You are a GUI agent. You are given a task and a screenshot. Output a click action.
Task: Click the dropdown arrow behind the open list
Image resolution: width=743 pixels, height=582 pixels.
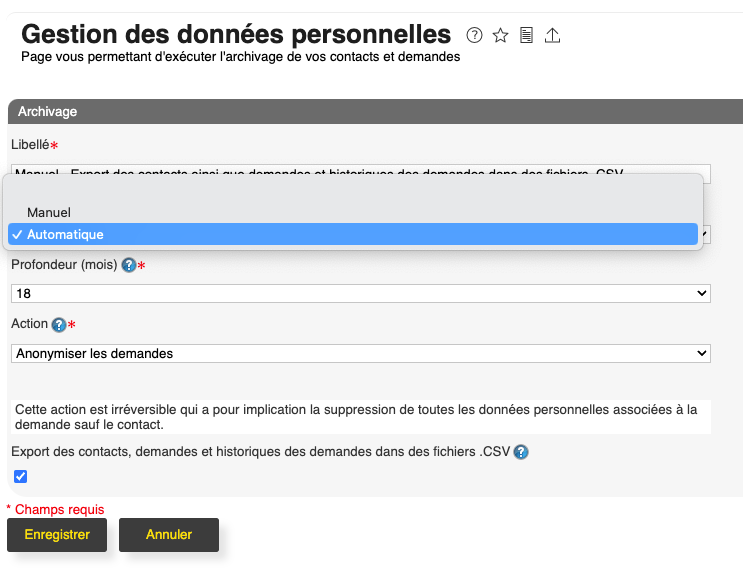[x=705, y=235]
